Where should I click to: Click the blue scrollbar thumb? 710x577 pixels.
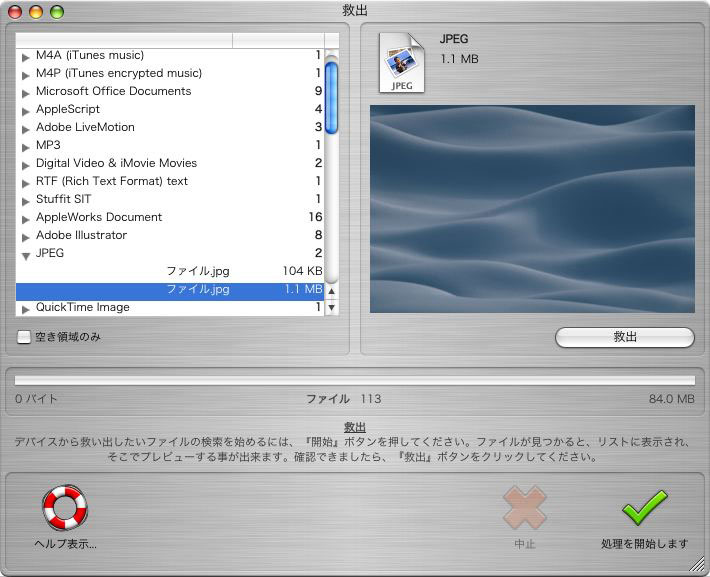click(331, 97)
